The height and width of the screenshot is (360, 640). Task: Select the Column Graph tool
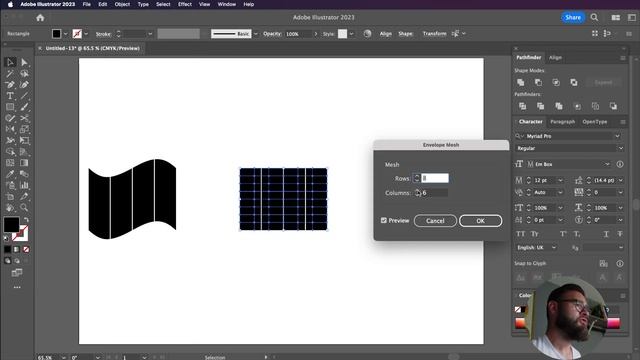(x=24, y=185)
